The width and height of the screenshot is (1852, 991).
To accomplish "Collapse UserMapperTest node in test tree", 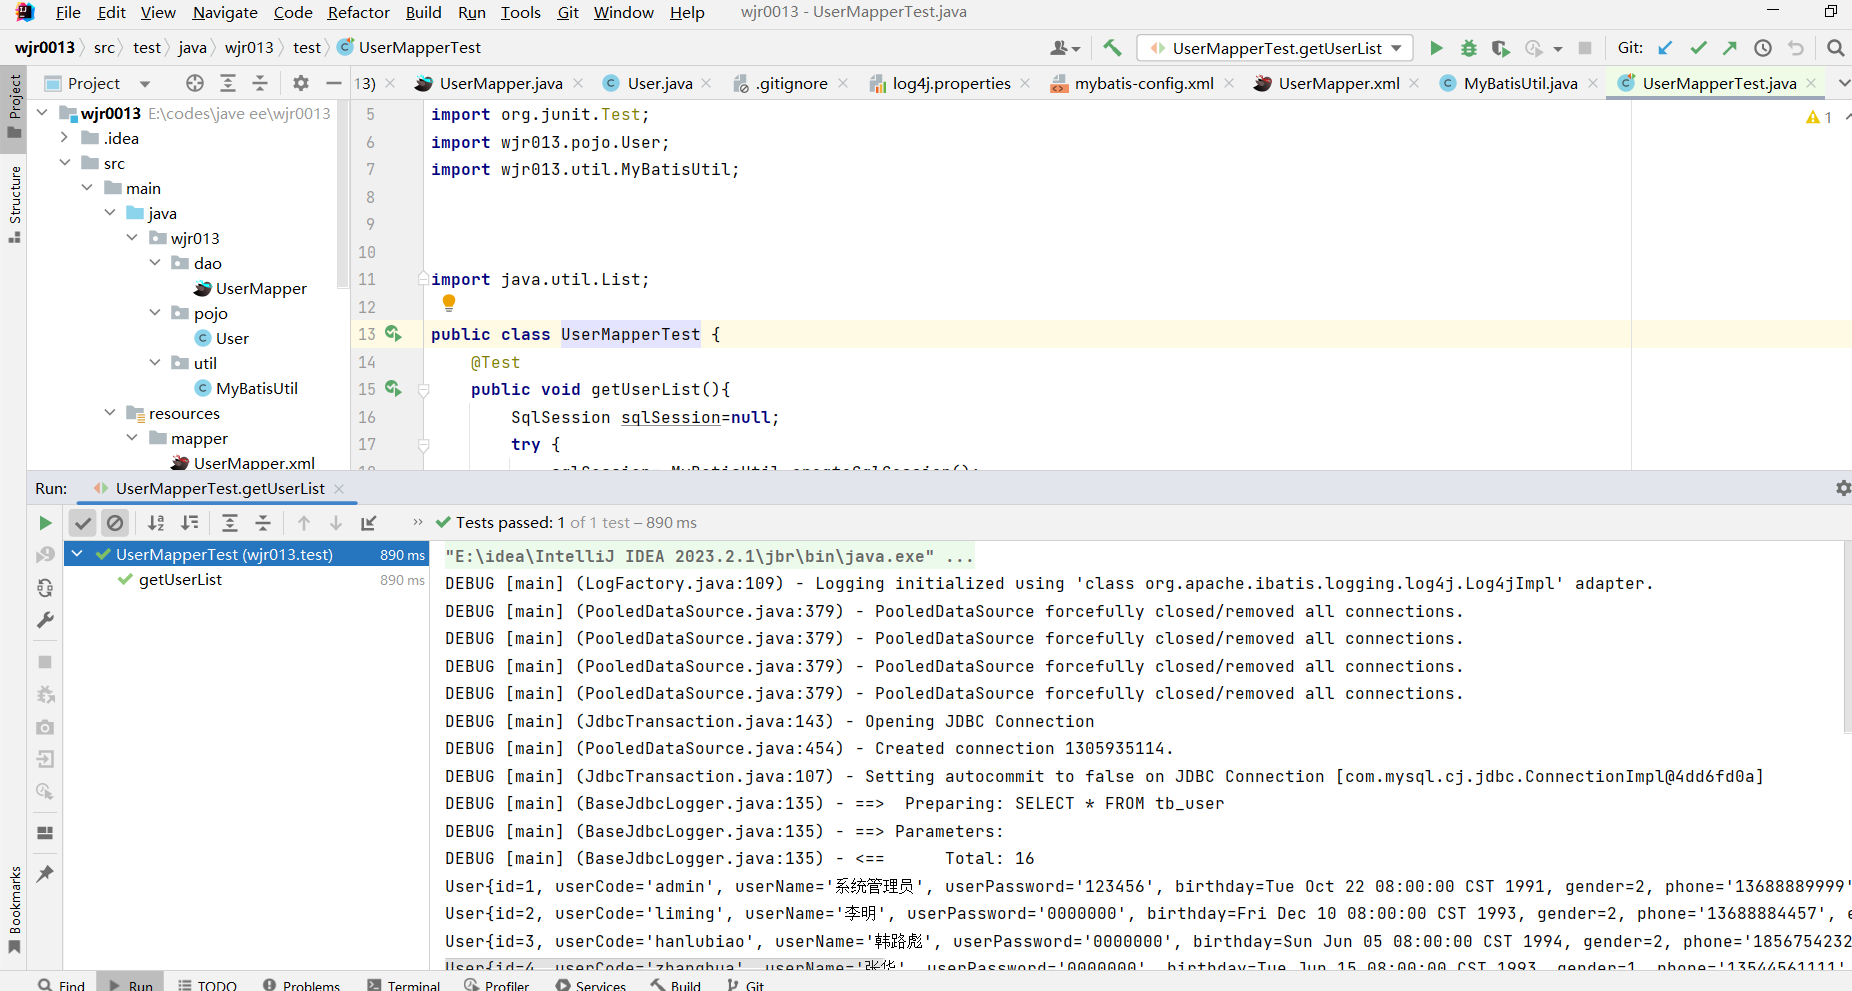I will [x=77, y=554].
